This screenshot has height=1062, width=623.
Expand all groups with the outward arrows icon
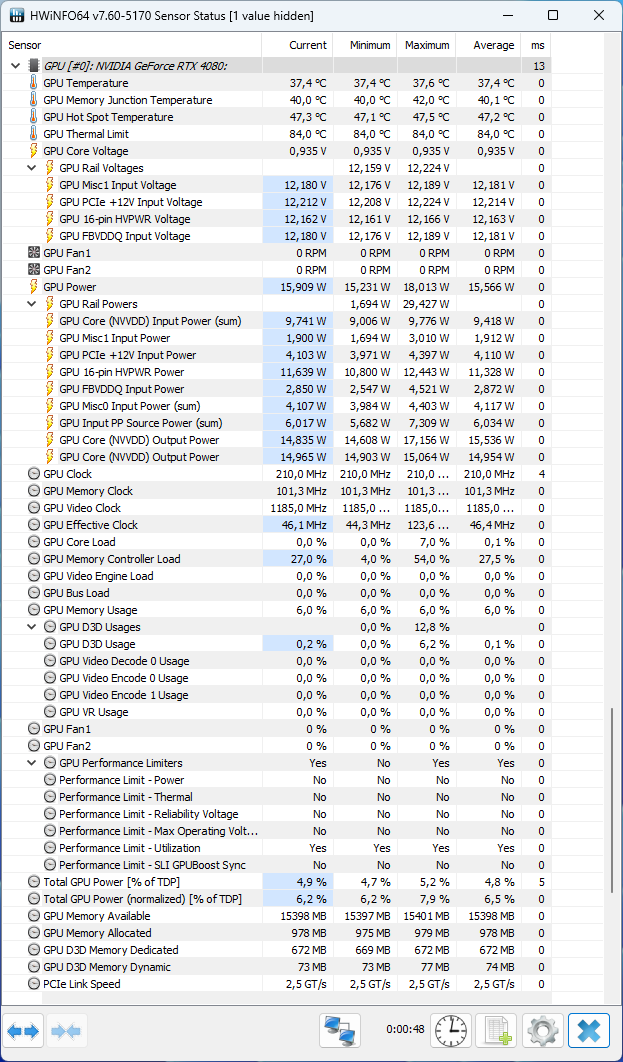point(24,1030)
